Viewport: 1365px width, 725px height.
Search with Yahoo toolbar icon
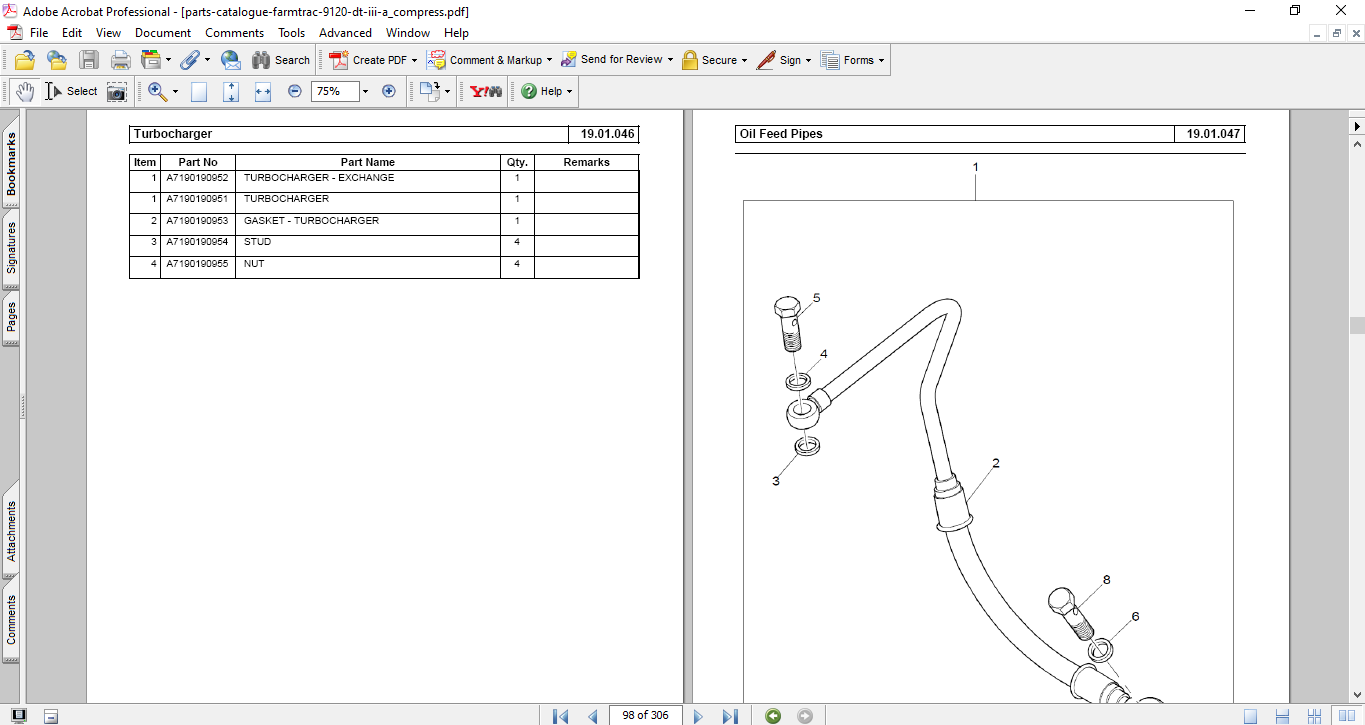click(x=484, y=91)
